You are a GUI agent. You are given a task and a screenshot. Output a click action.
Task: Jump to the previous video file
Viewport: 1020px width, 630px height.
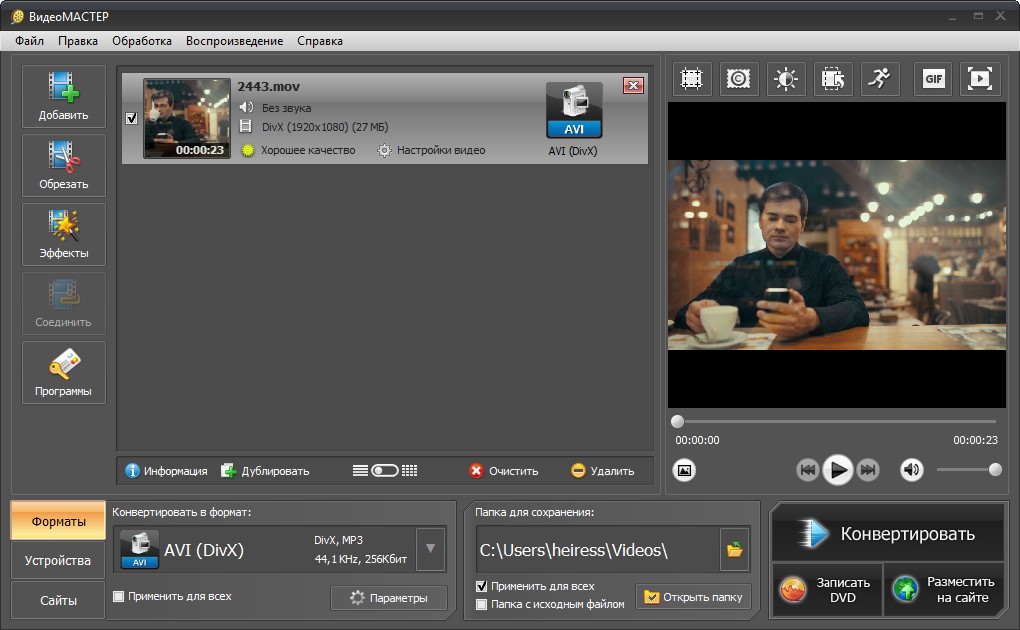pyautogui.click(x=807, y=470)
